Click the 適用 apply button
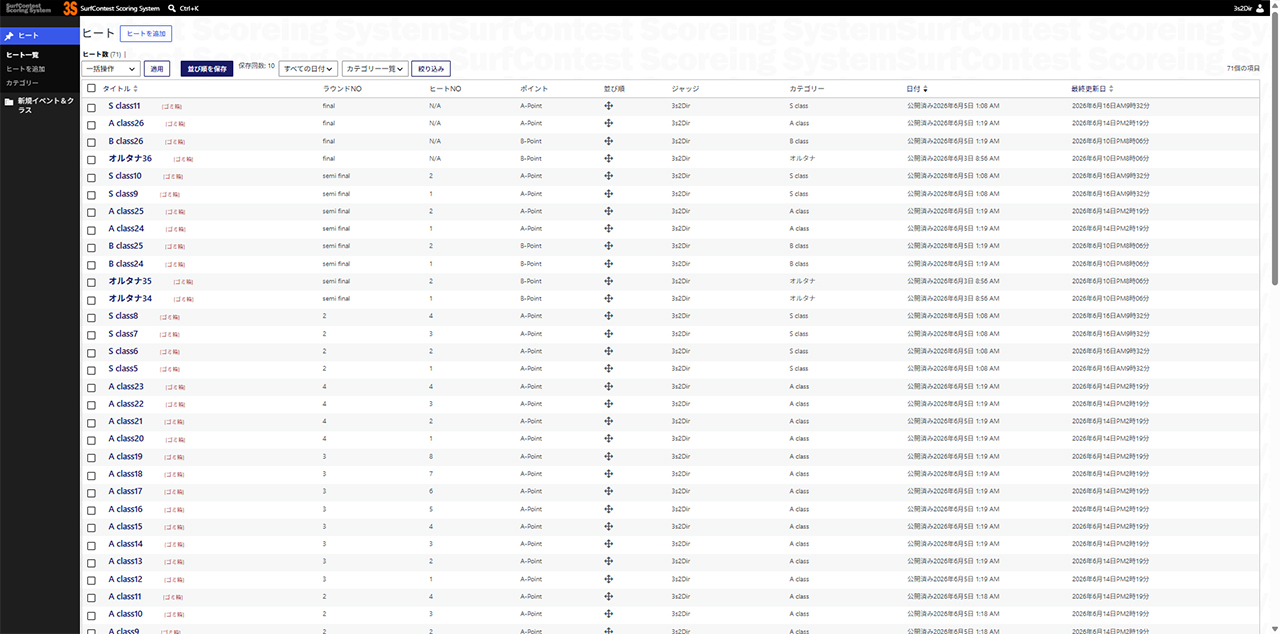1280x634 pixels. pyautogui.click(x=157, y=69)
